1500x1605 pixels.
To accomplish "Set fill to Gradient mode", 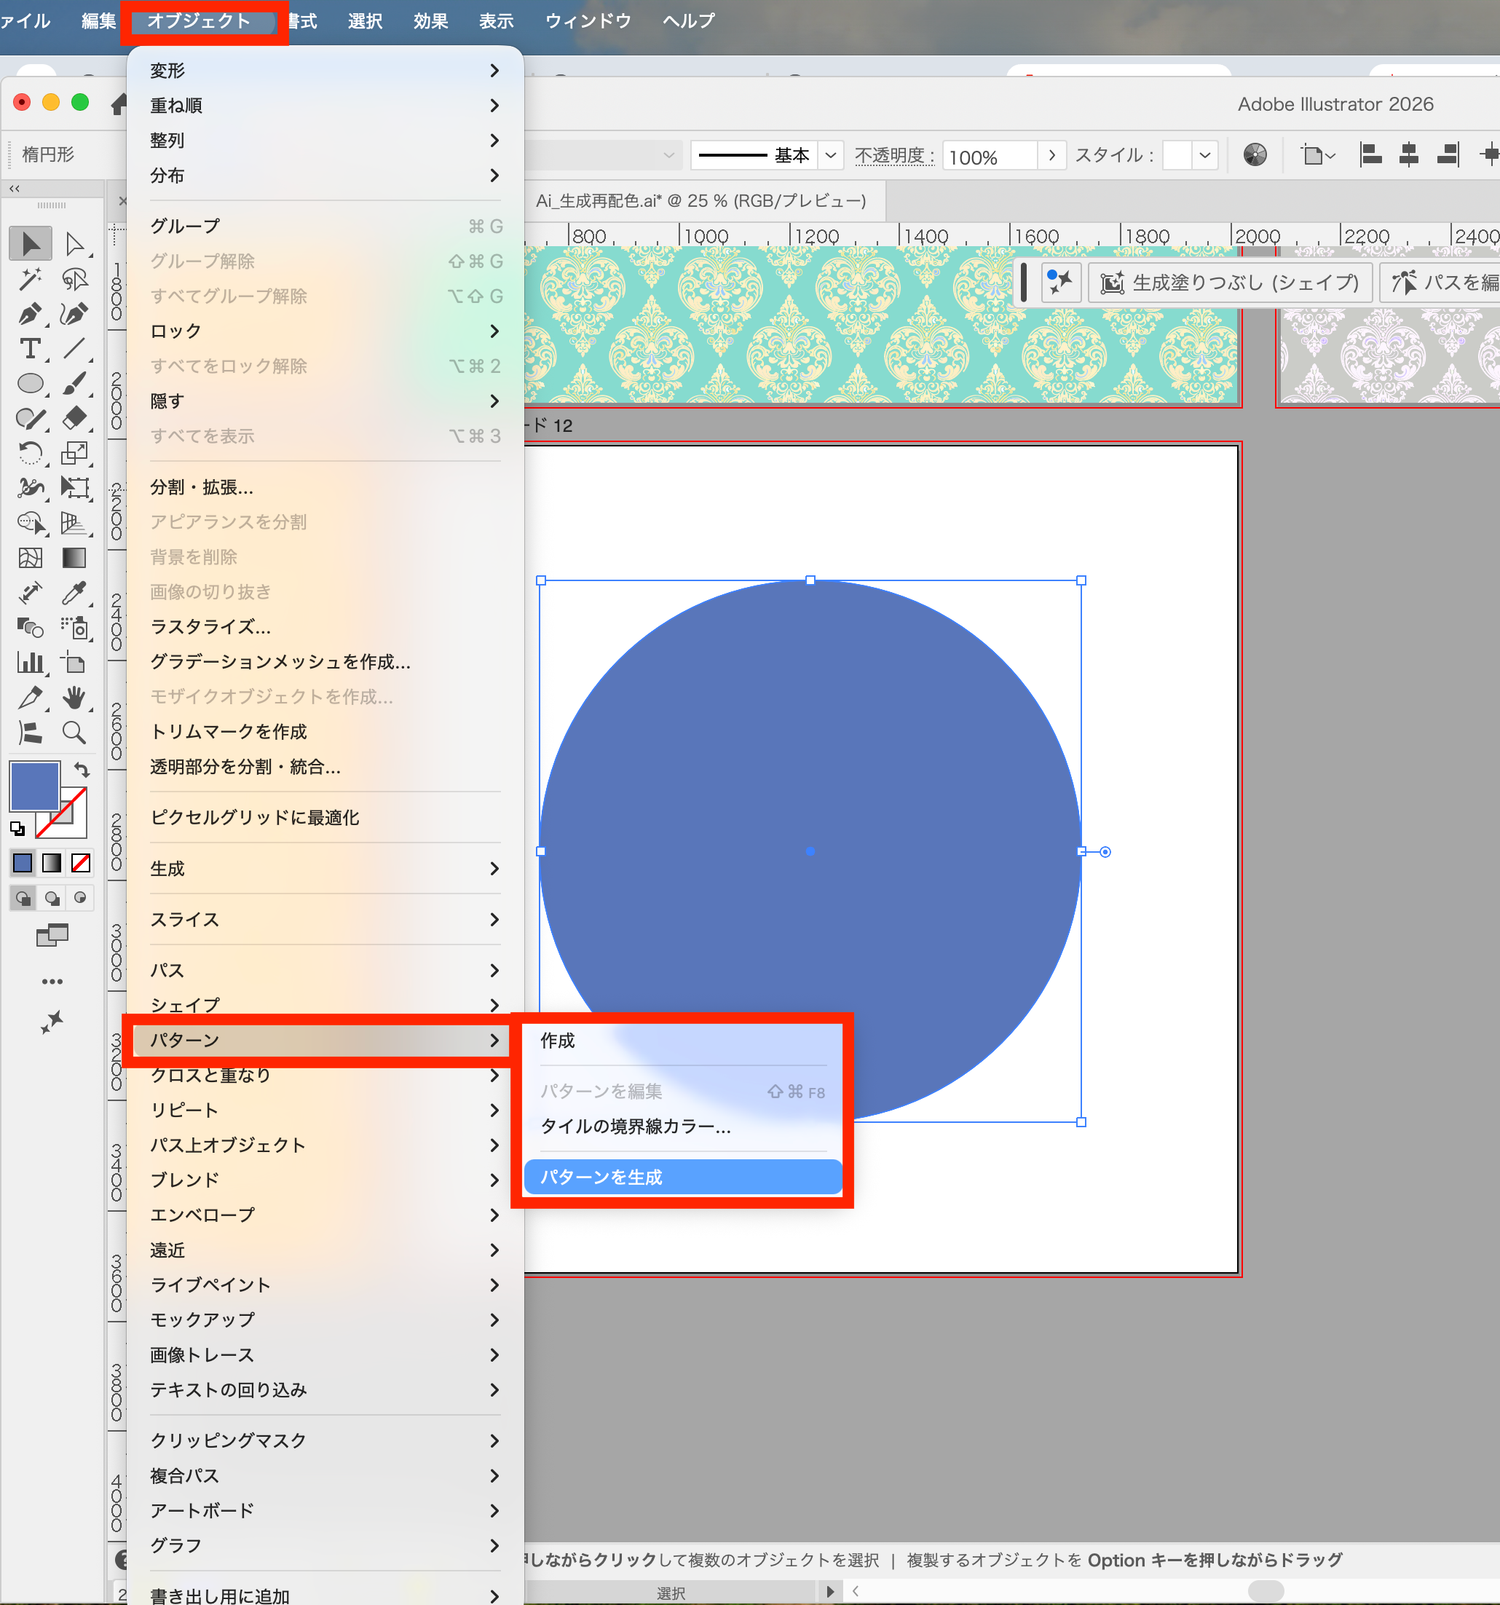I will point(52,863).
